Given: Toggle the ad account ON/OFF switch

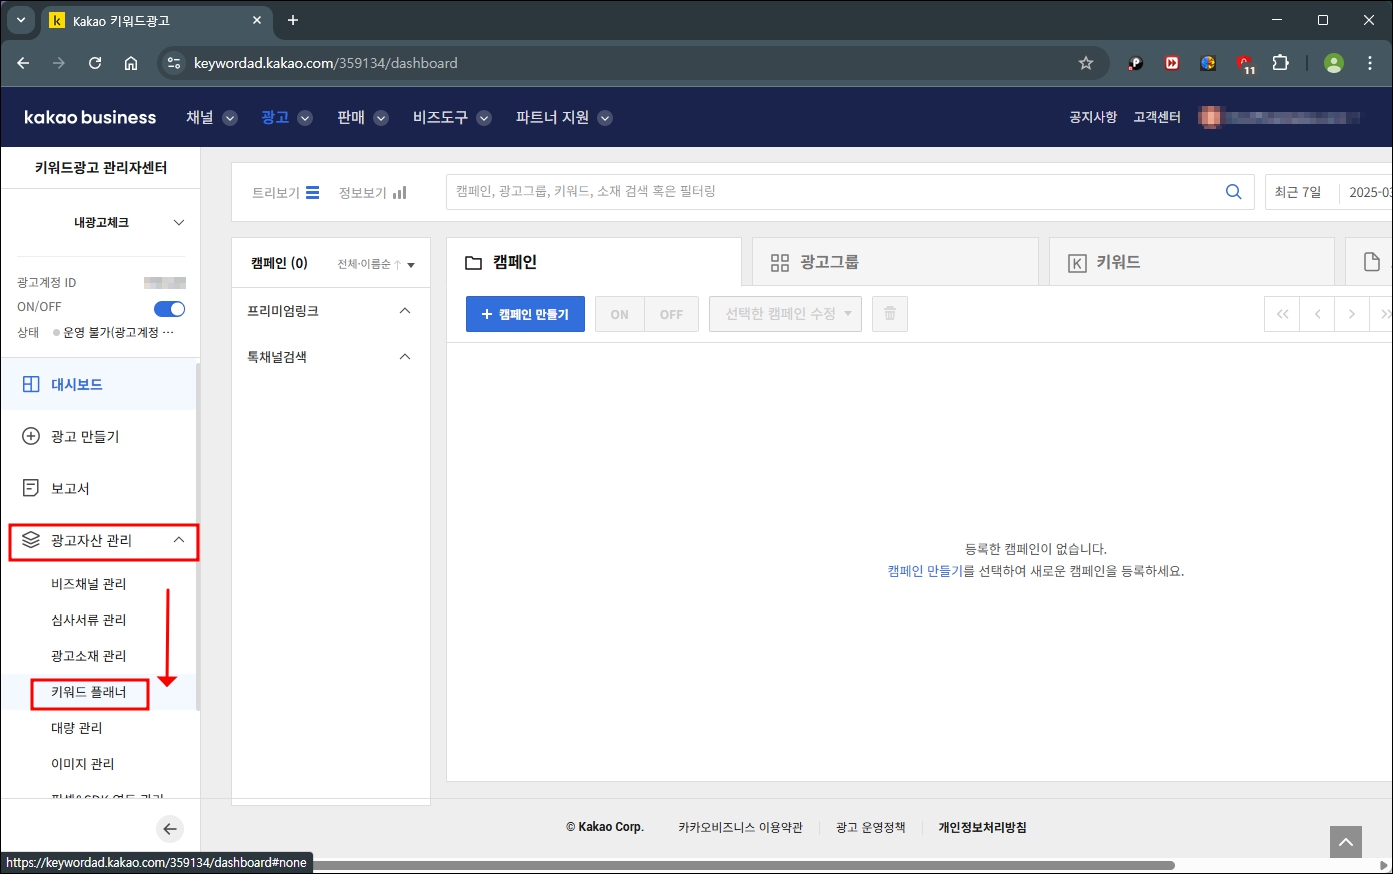Looking at the screenshot, I should coord(170,307).
